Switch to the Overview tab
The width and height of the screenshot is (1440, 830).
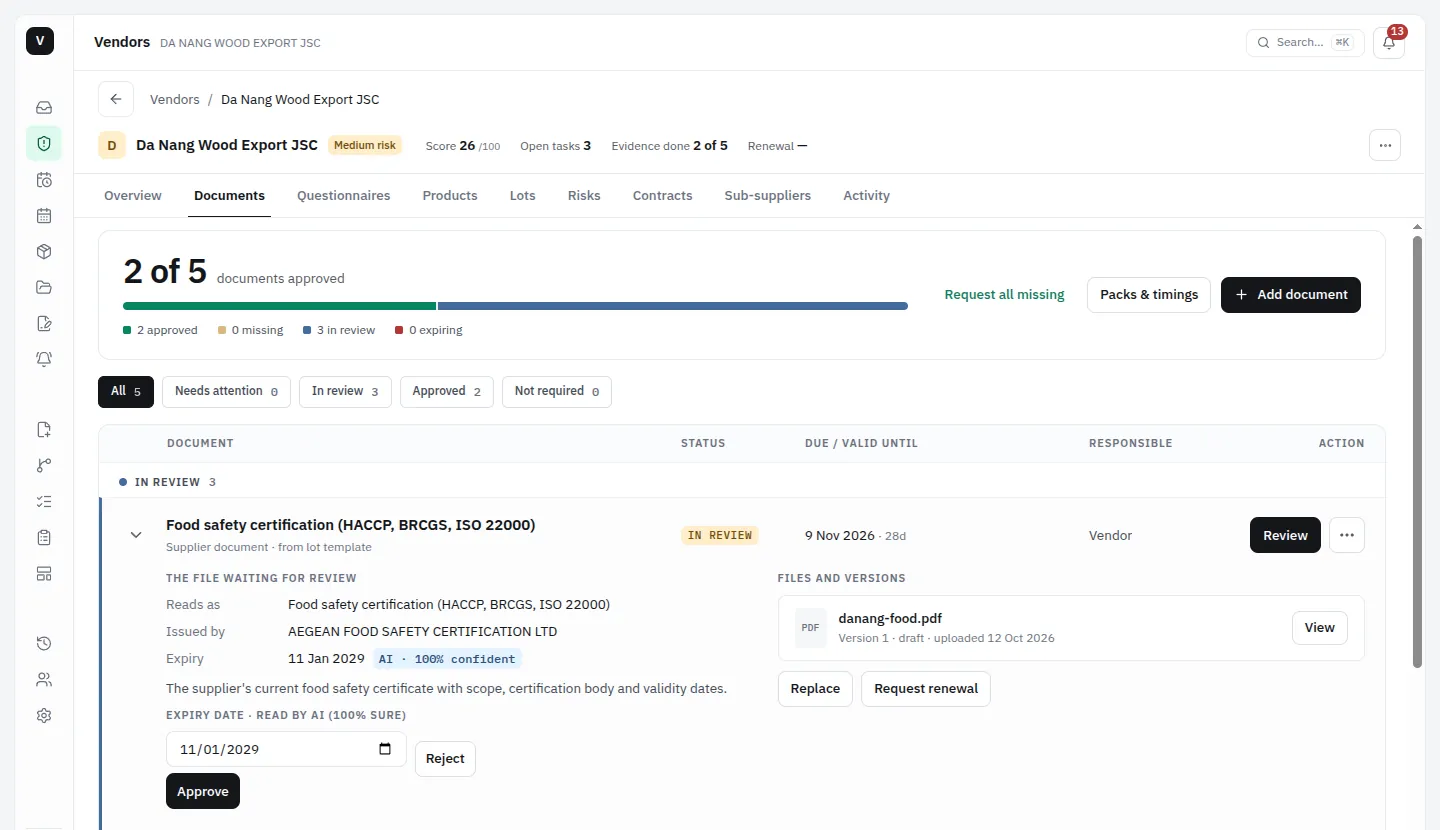coord(133,196)
